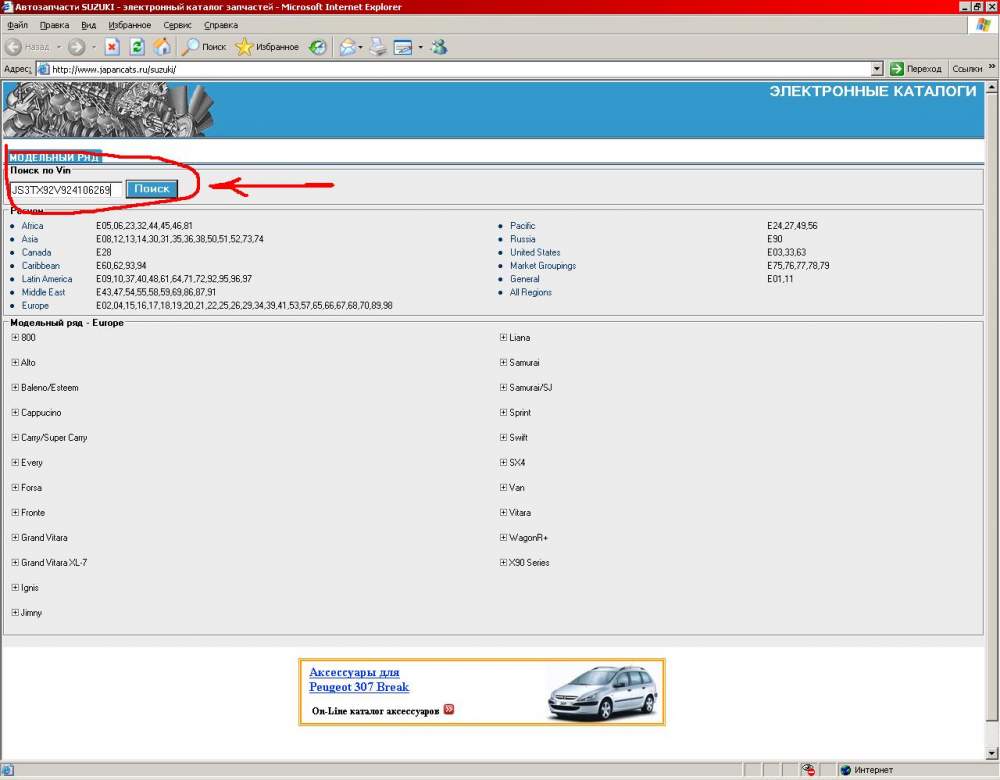Click the Windows flag logo in menu bar
The width and height of the screenshot is (1000, 780).
click(983, 25)
